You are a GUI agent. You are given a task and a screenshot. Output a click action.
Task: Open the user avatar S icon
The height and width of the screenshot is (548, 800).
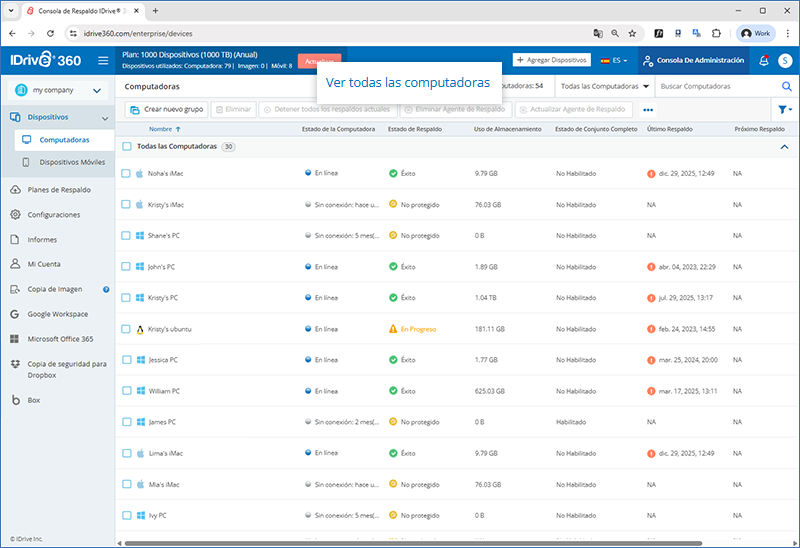click(786, 61)
